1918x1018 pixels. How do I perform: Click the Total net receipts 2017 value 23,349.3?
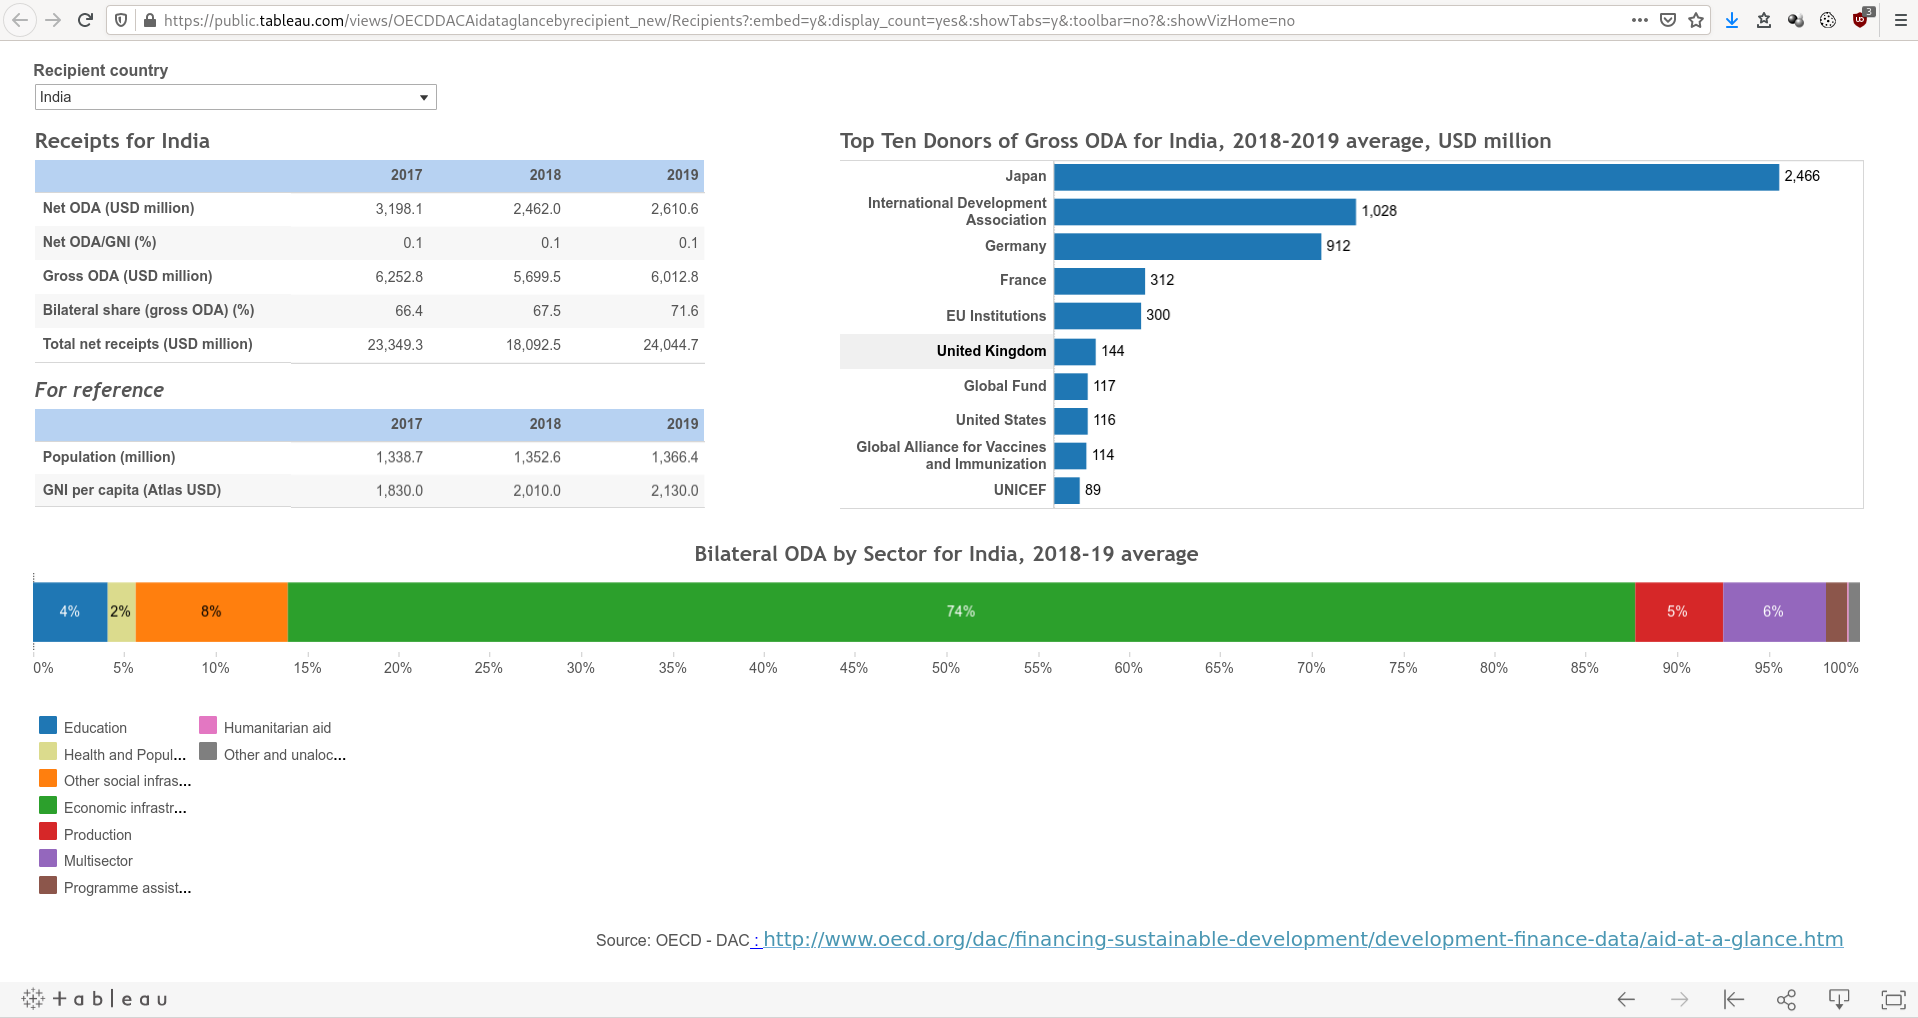(395, 345)
